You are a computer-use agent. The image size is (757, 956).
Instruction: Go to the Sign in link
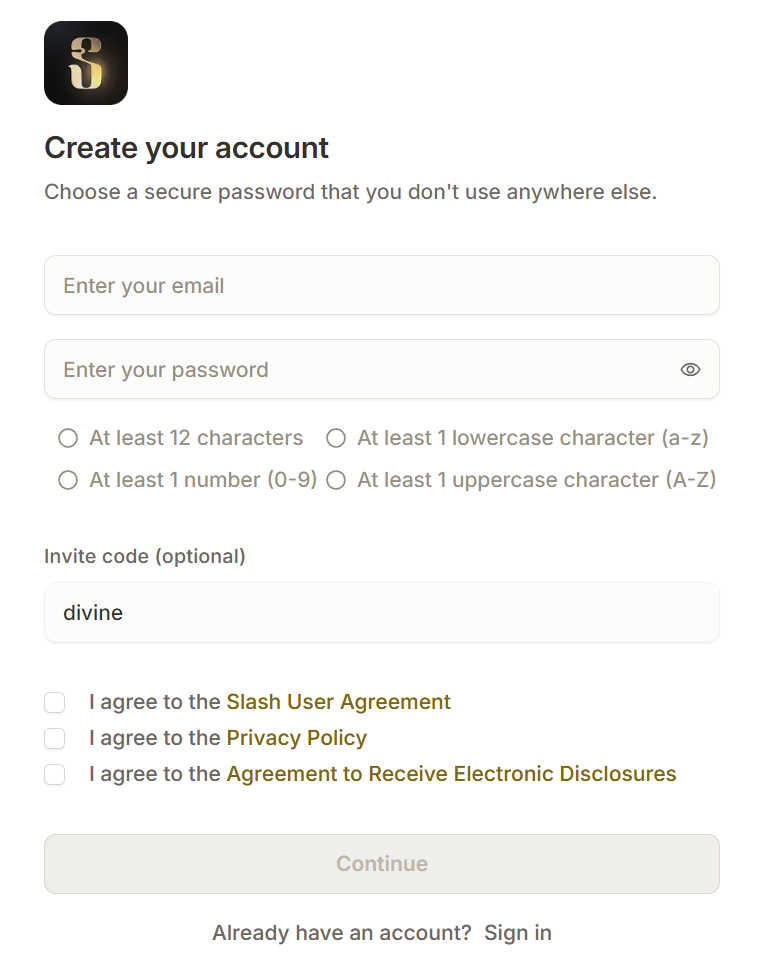(517, 933)
